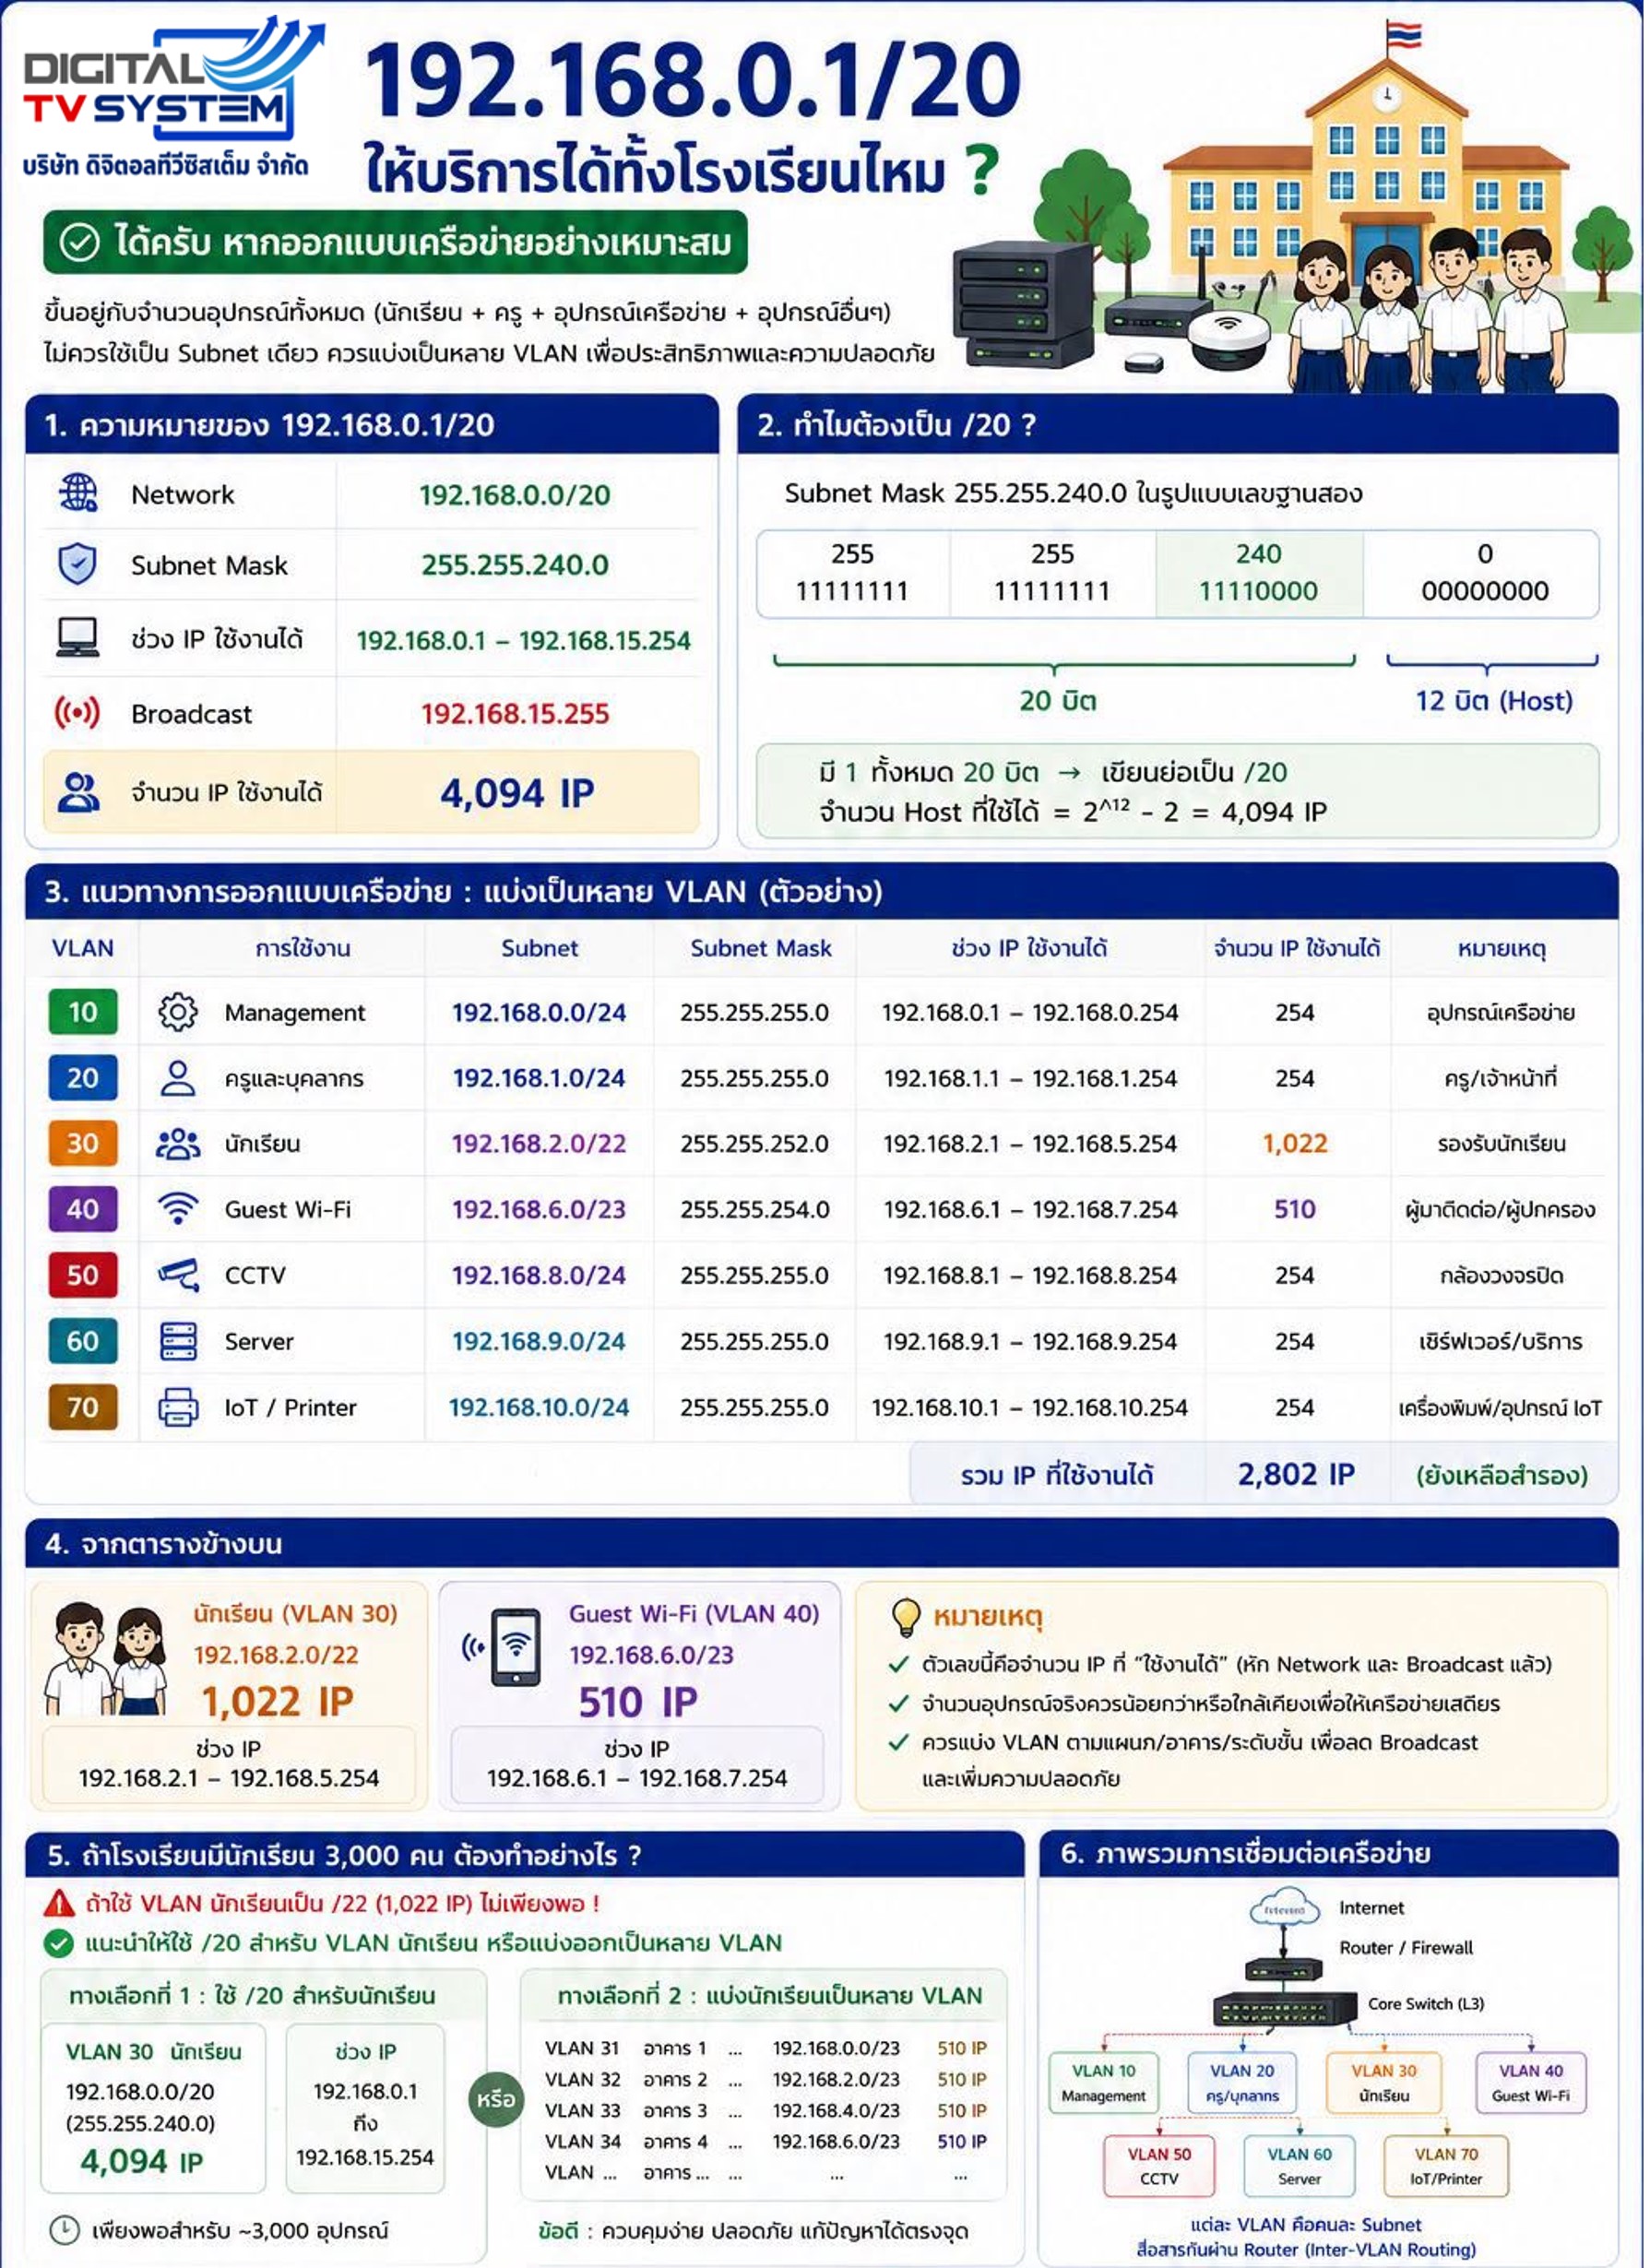The image size is (1650, 2268).
Task: Click the computer icon in usable IP range row
Action: (x=78, y=637)
